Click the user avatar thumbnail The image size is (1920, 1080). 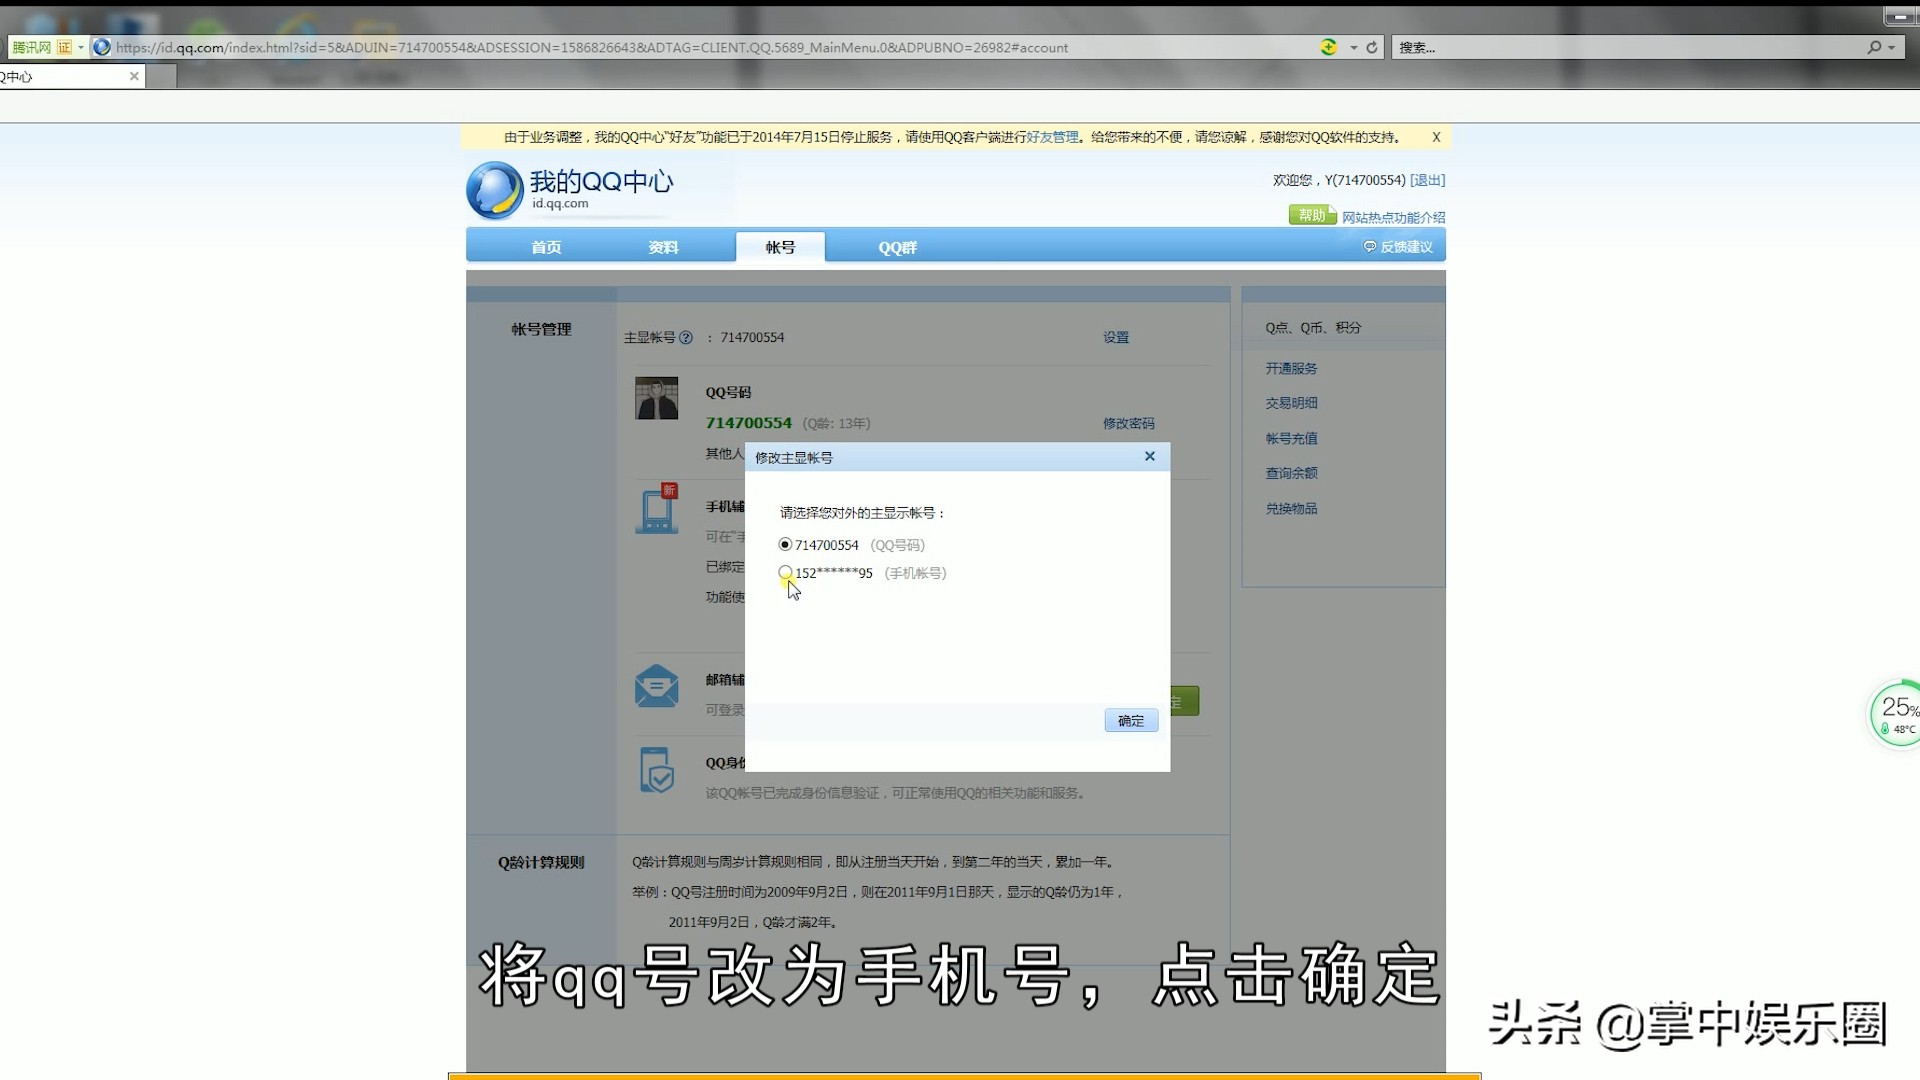(656, 398)
